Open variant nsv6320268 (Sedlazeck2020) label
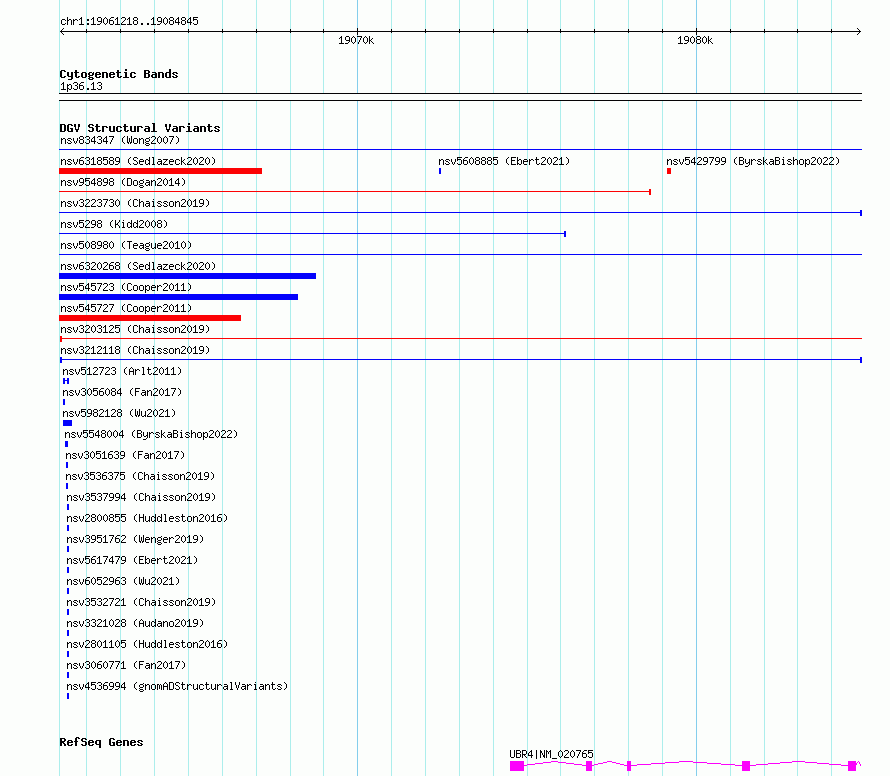 138,266
